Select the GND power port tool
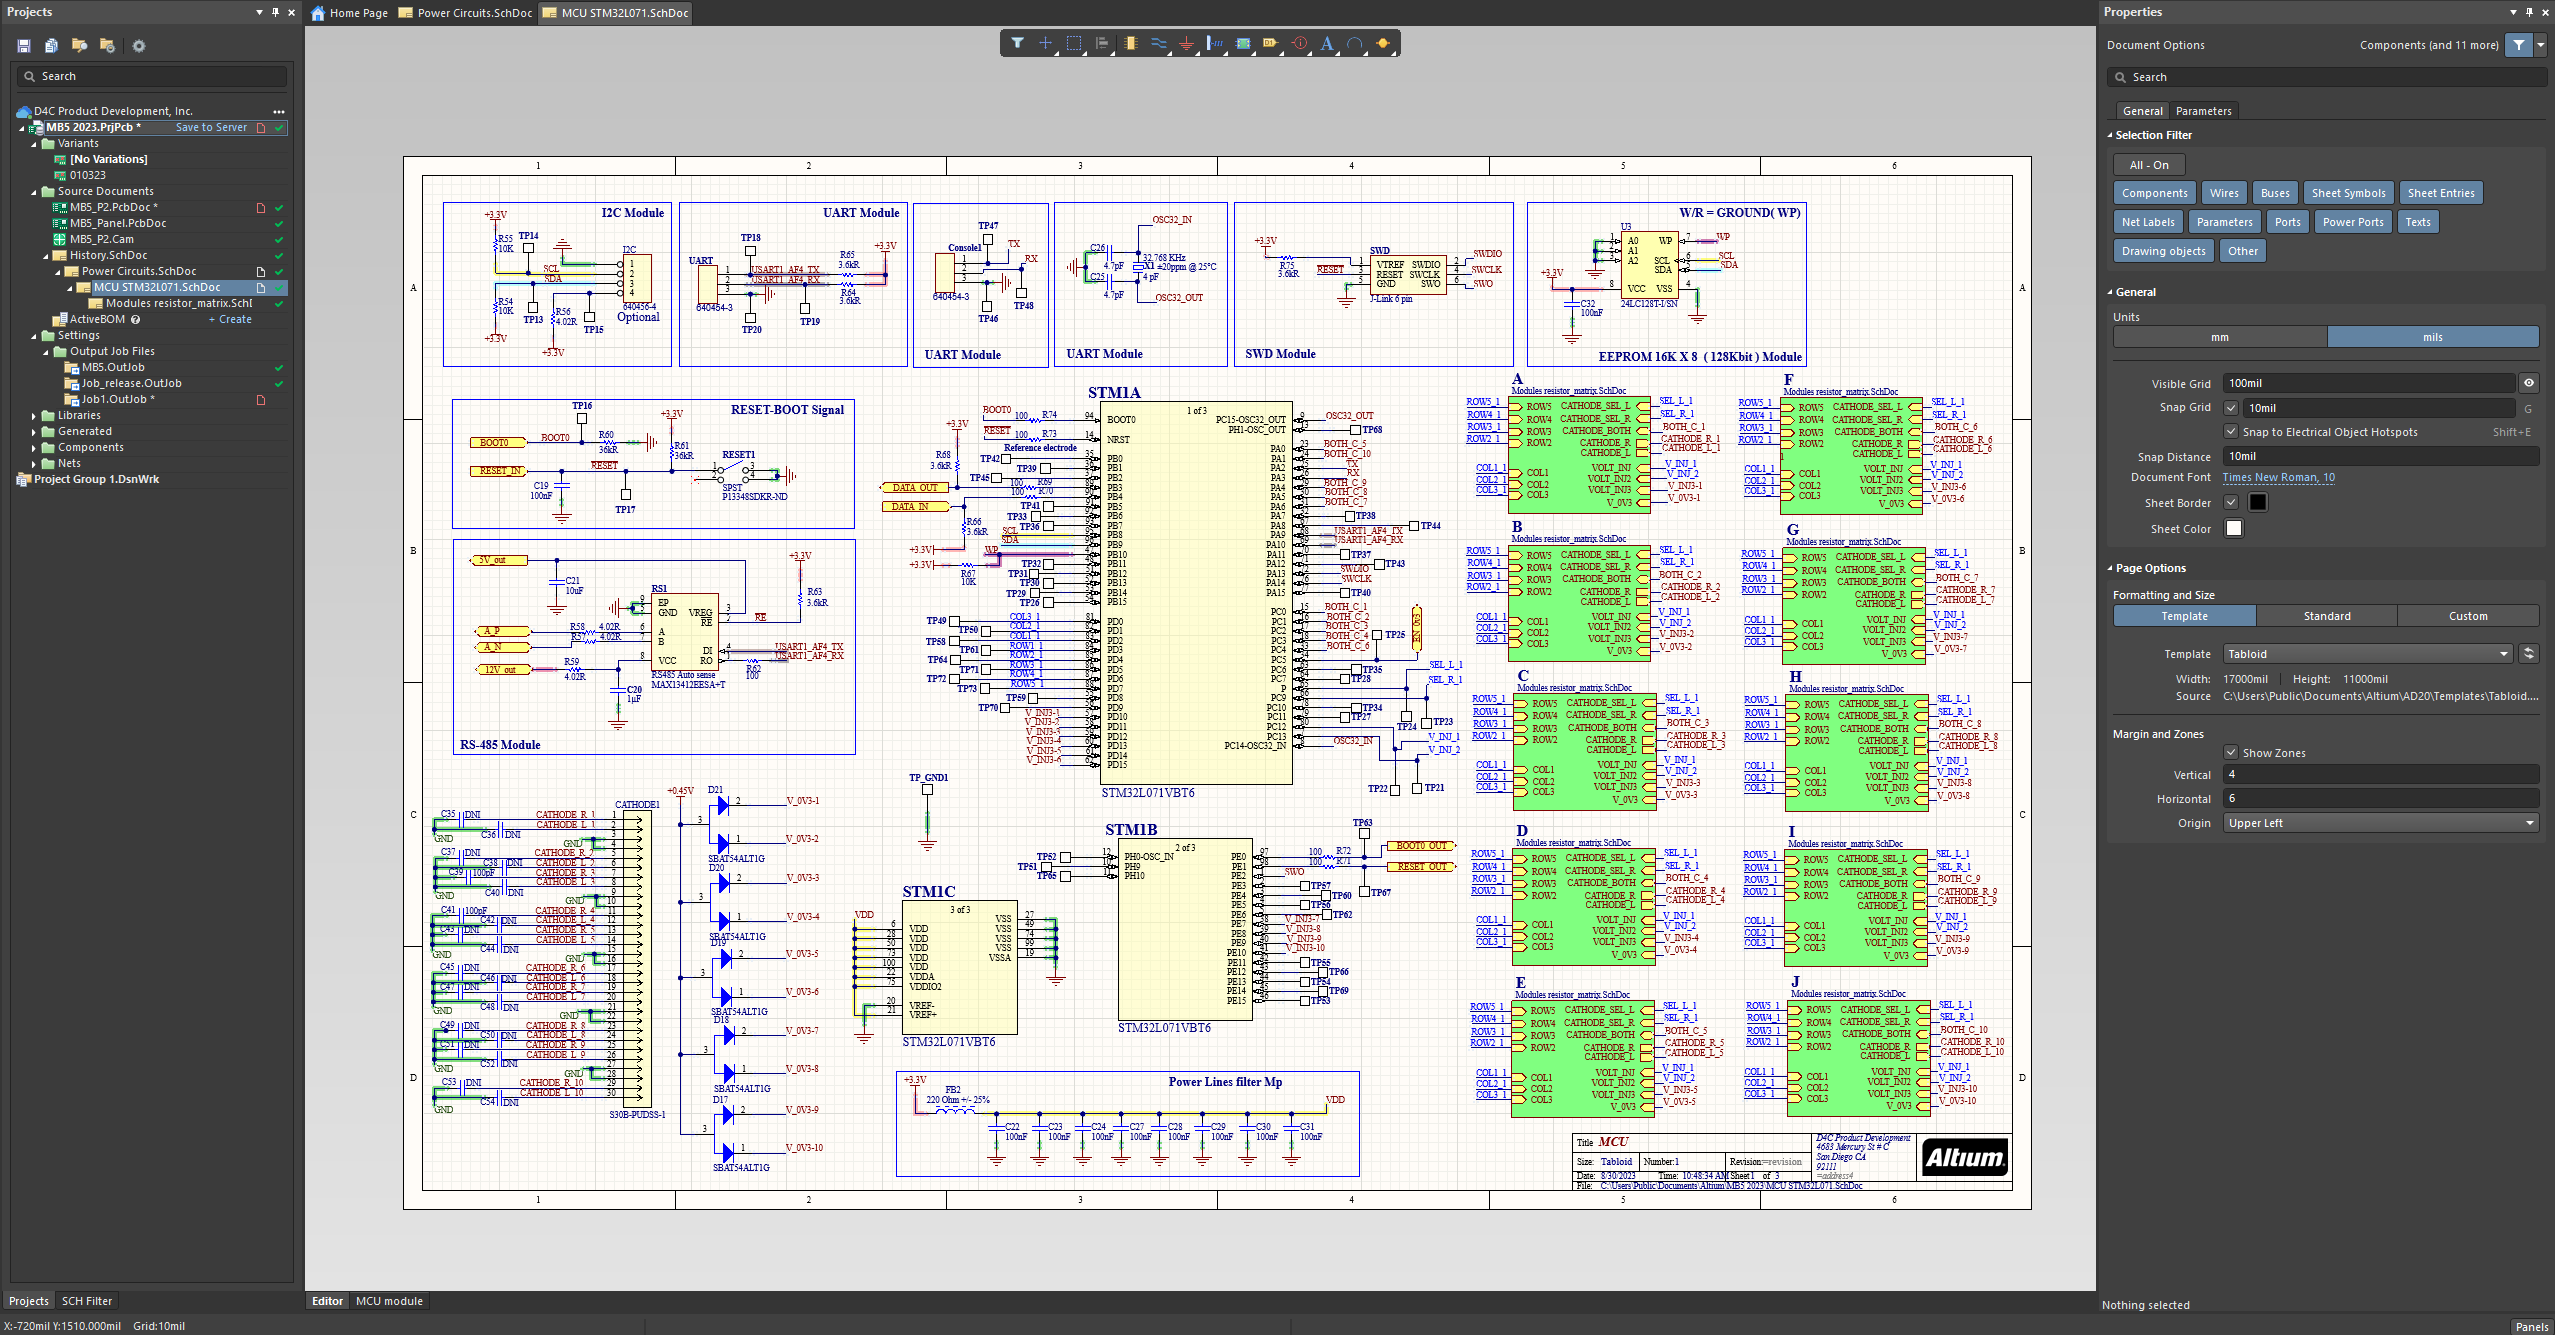Screen dimensions: 2555x1335 point(1186,43)
